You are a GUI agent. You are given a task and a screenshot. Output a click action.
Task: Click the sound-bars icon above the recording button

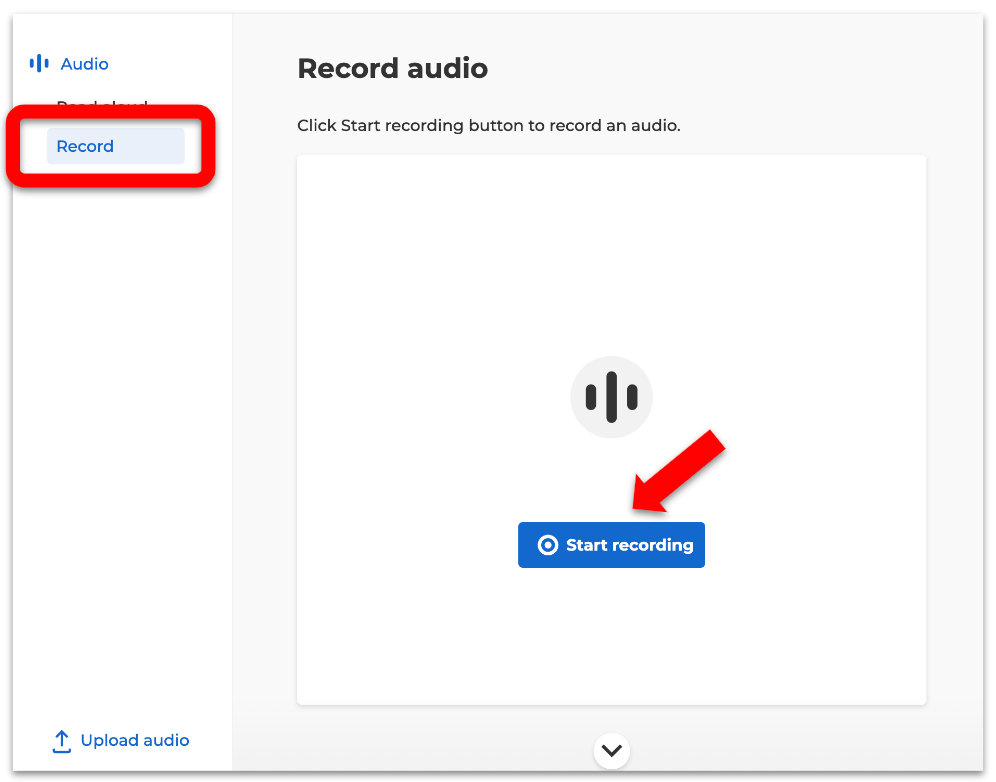[611, 397]
